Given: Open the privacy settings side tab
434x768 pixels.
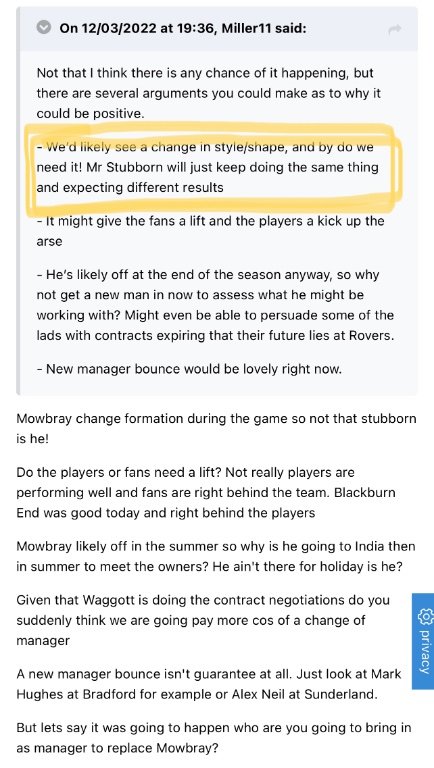Looking at the screenshot, I should (423, 641).
